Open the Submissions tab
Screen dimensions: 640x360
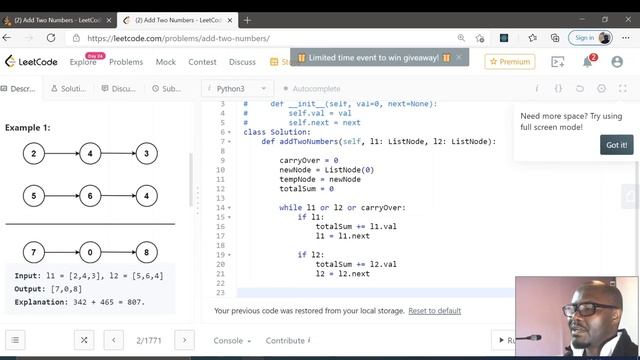166,89
